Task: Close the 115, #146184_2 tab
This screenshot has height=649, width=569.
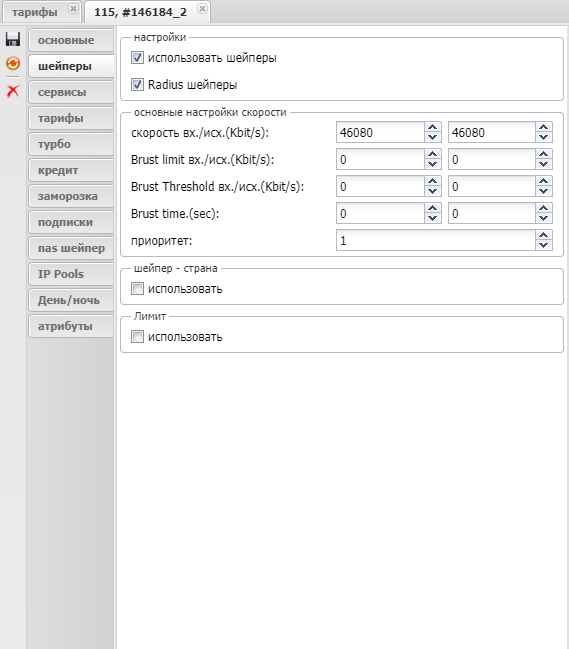Action: (x=202, y=9)
